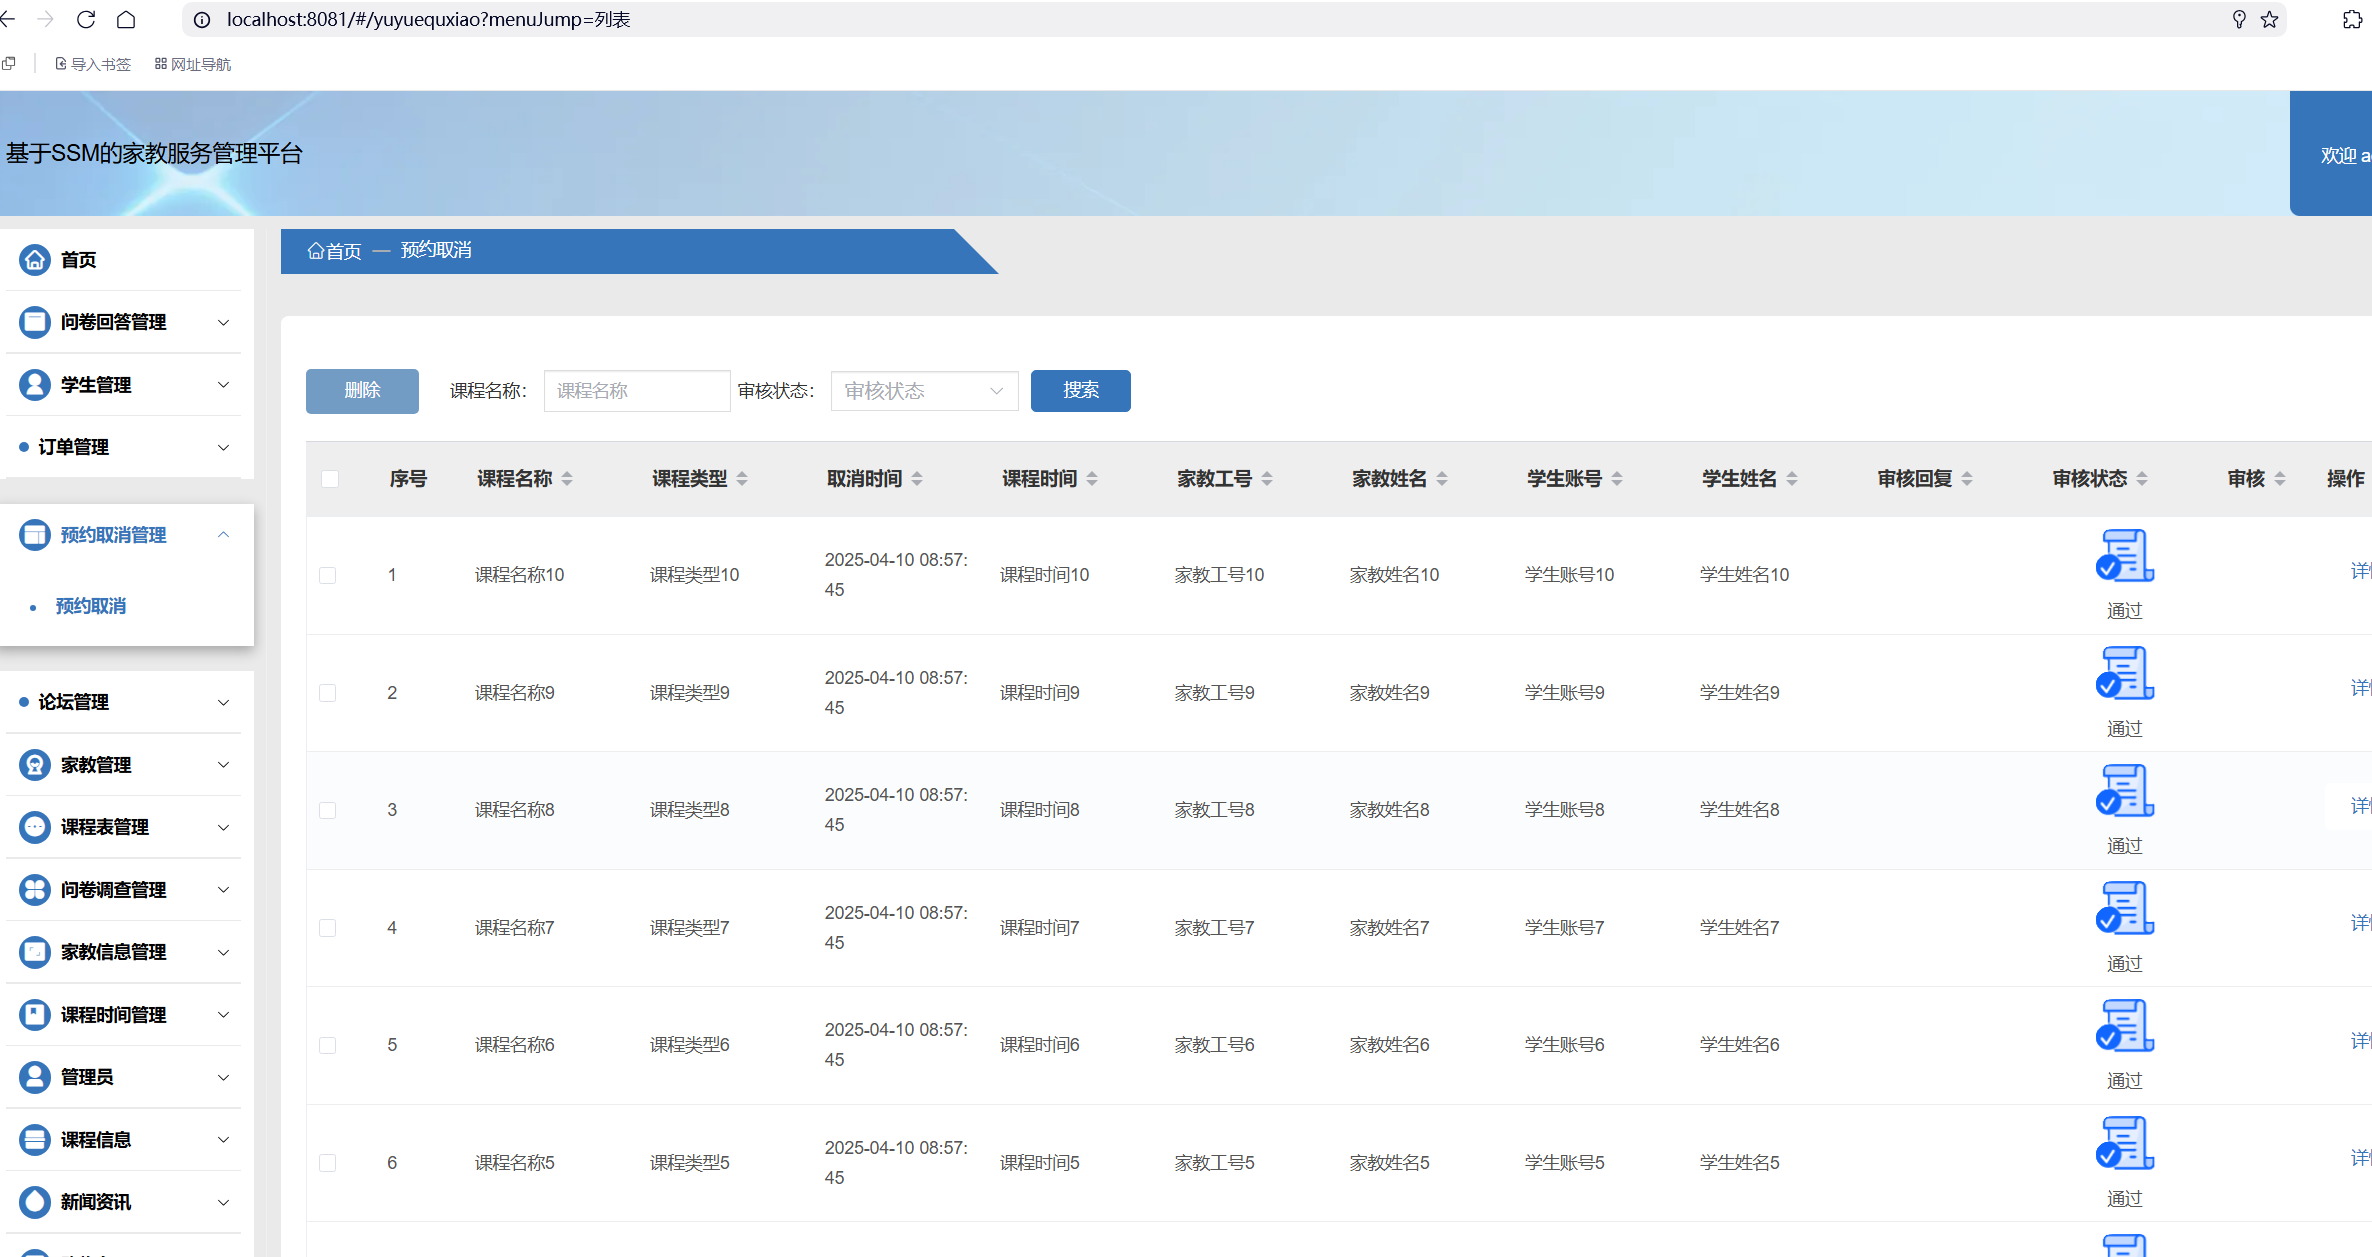Click the 新闻资讯 sidebar icon

tap(35, 1202)
